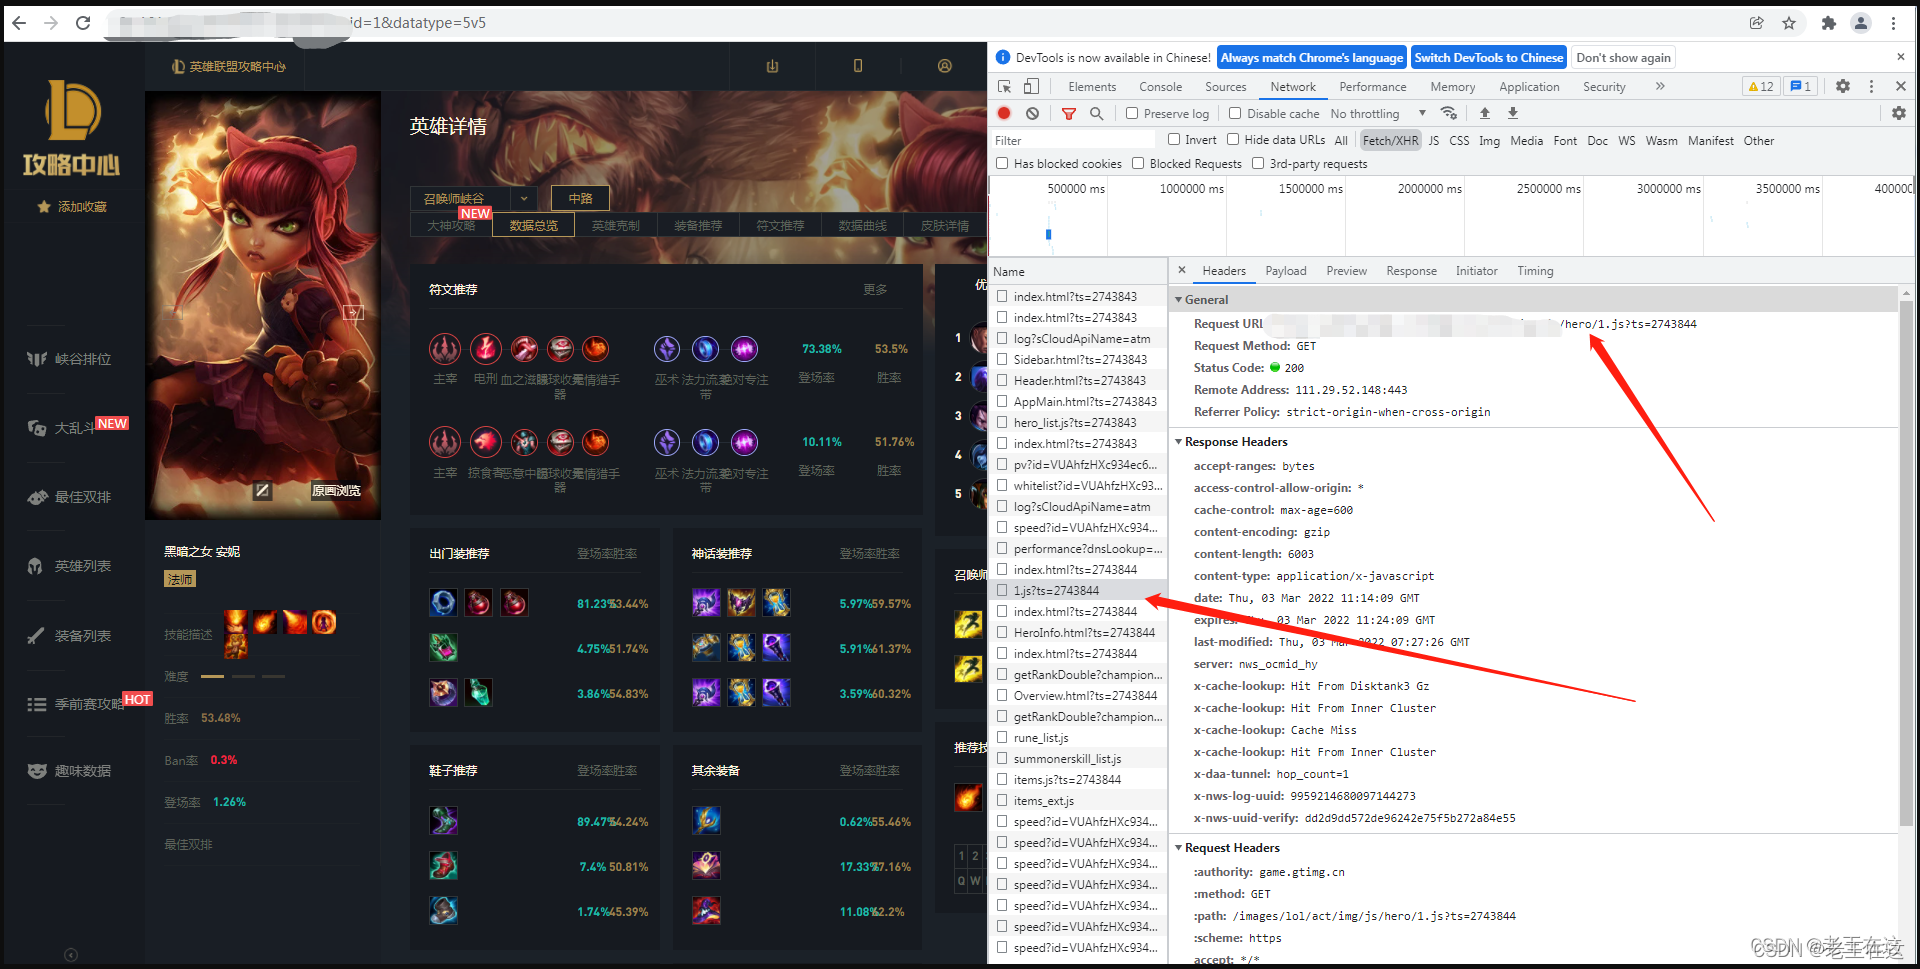Tick the Invert filter checkbox

pos(1174,140)
